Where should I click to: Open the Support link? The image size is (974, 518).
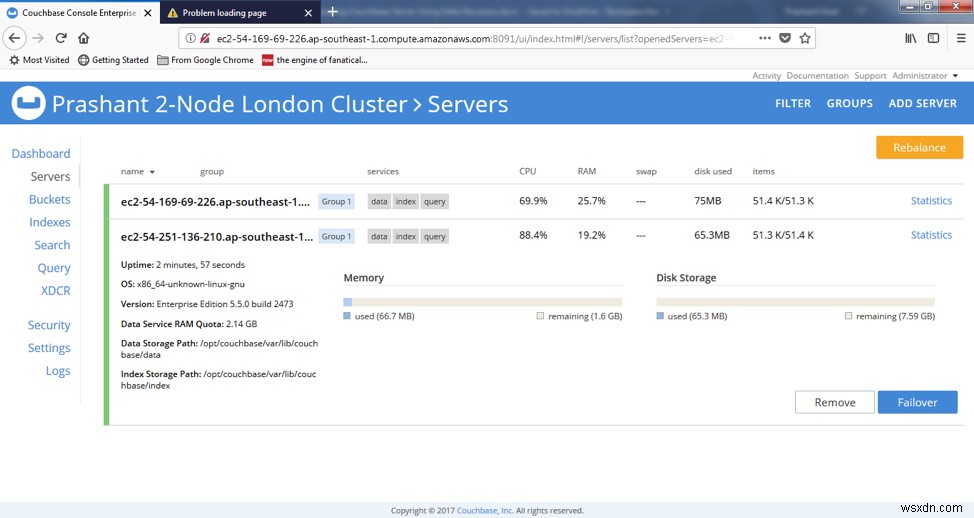point(870,76)
